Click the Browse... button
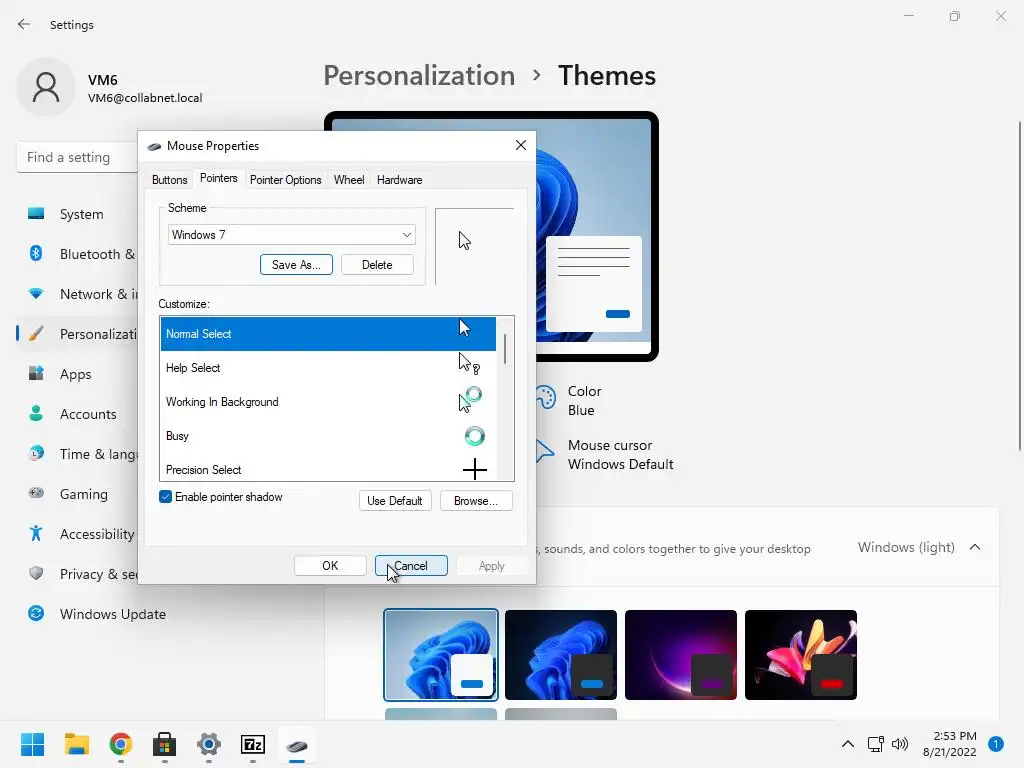 pyautogui.click(x=476, y=501)
